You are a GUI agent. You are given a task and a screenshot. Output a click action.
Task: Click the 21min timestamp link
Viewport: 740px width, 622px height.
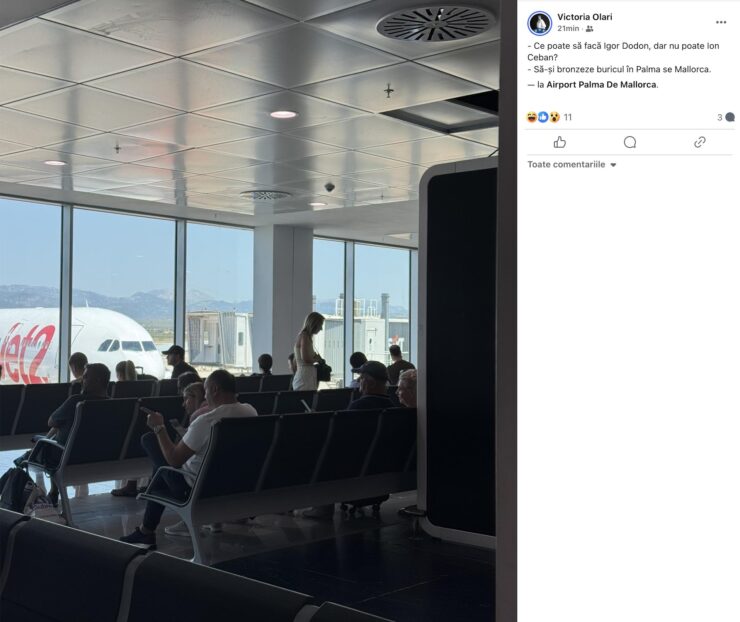tap(568, 29)
